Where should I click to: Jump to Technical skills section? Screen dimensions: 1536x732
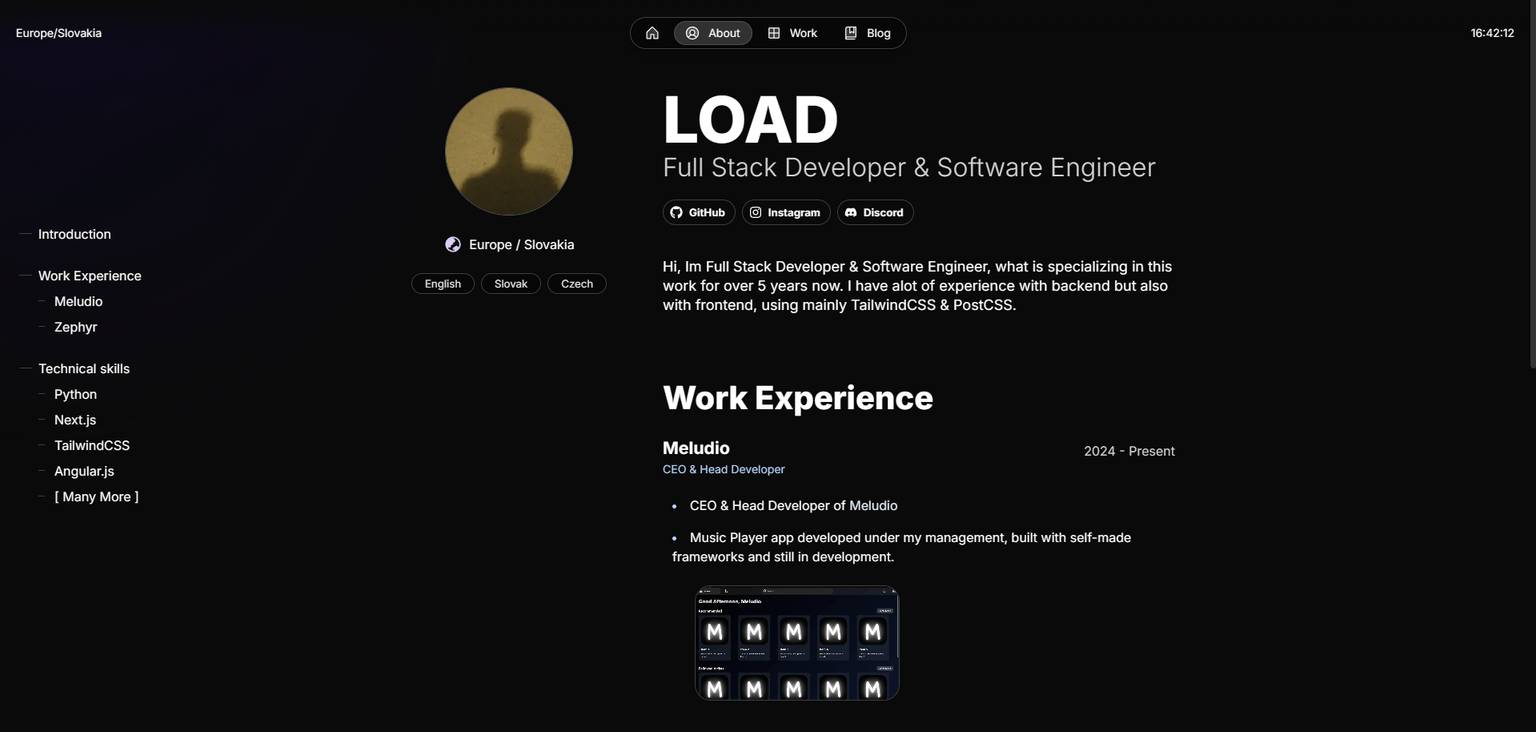pos(84,369)
